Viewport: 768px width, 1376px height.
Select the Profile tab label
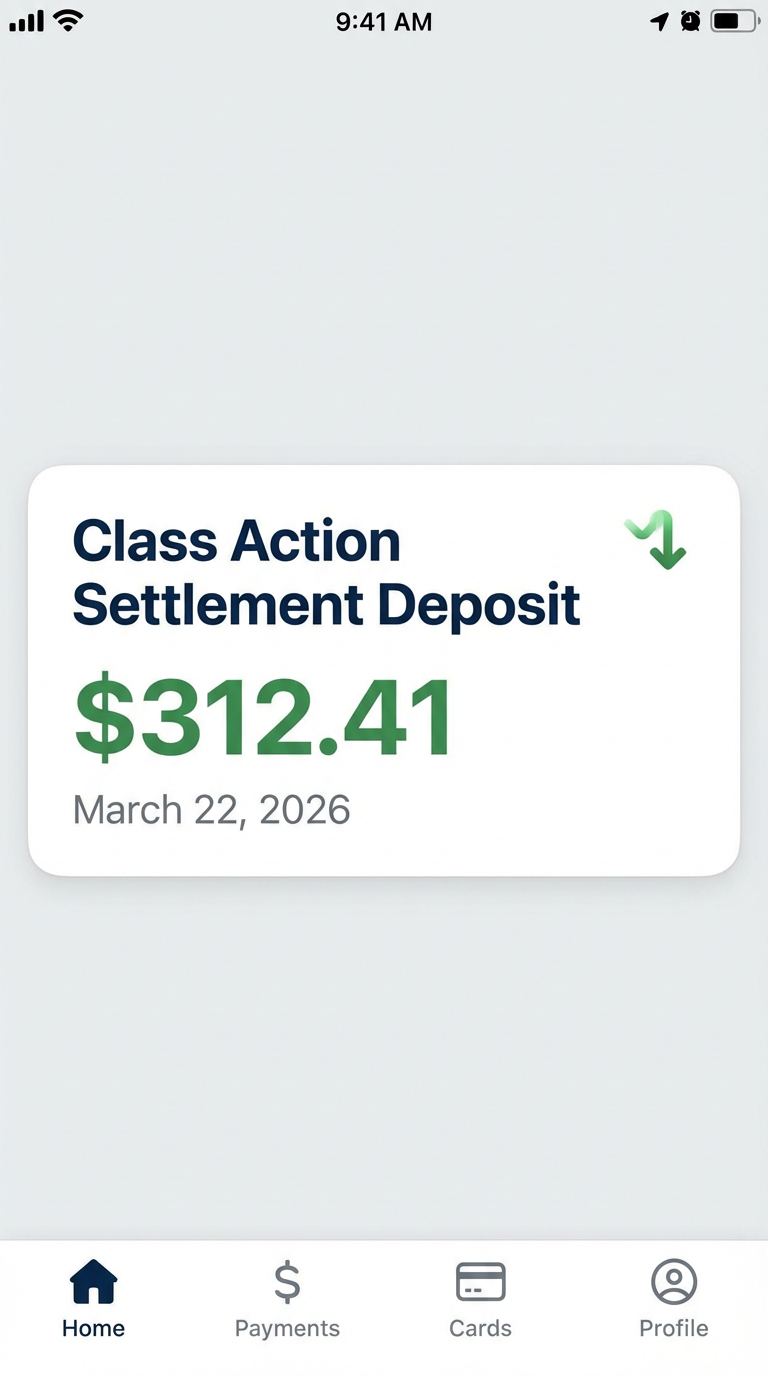[673, 1329]
